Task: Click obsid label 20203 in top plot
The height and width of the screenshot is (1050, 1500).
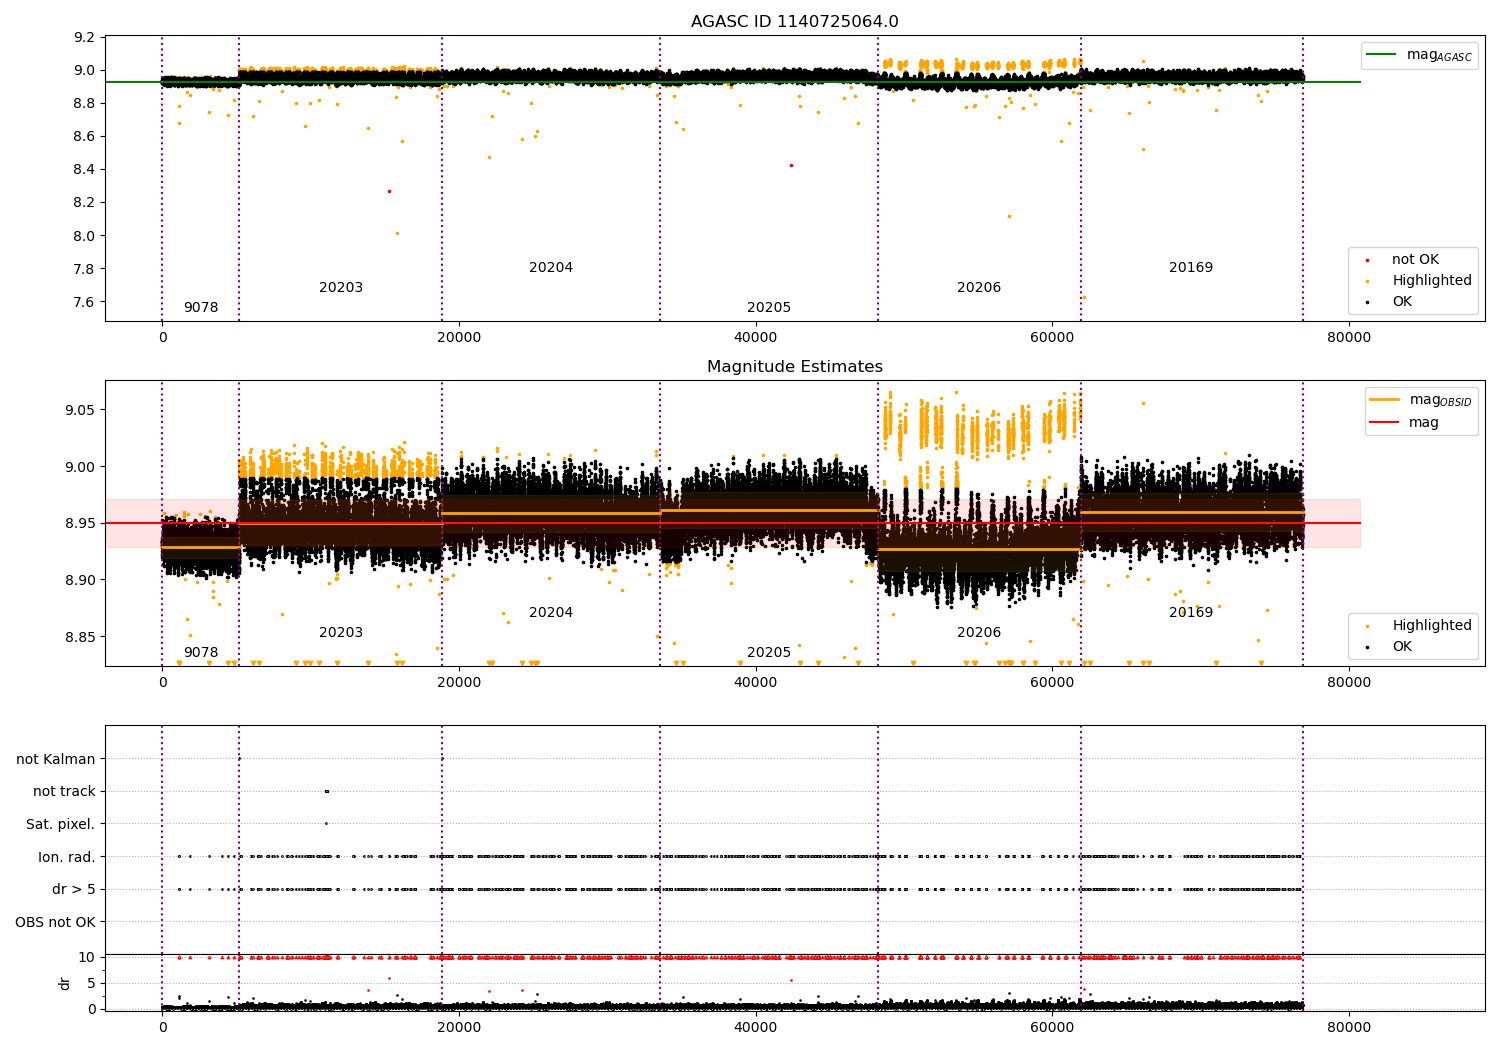Action: pyautogui.click(x=341, y=288)
